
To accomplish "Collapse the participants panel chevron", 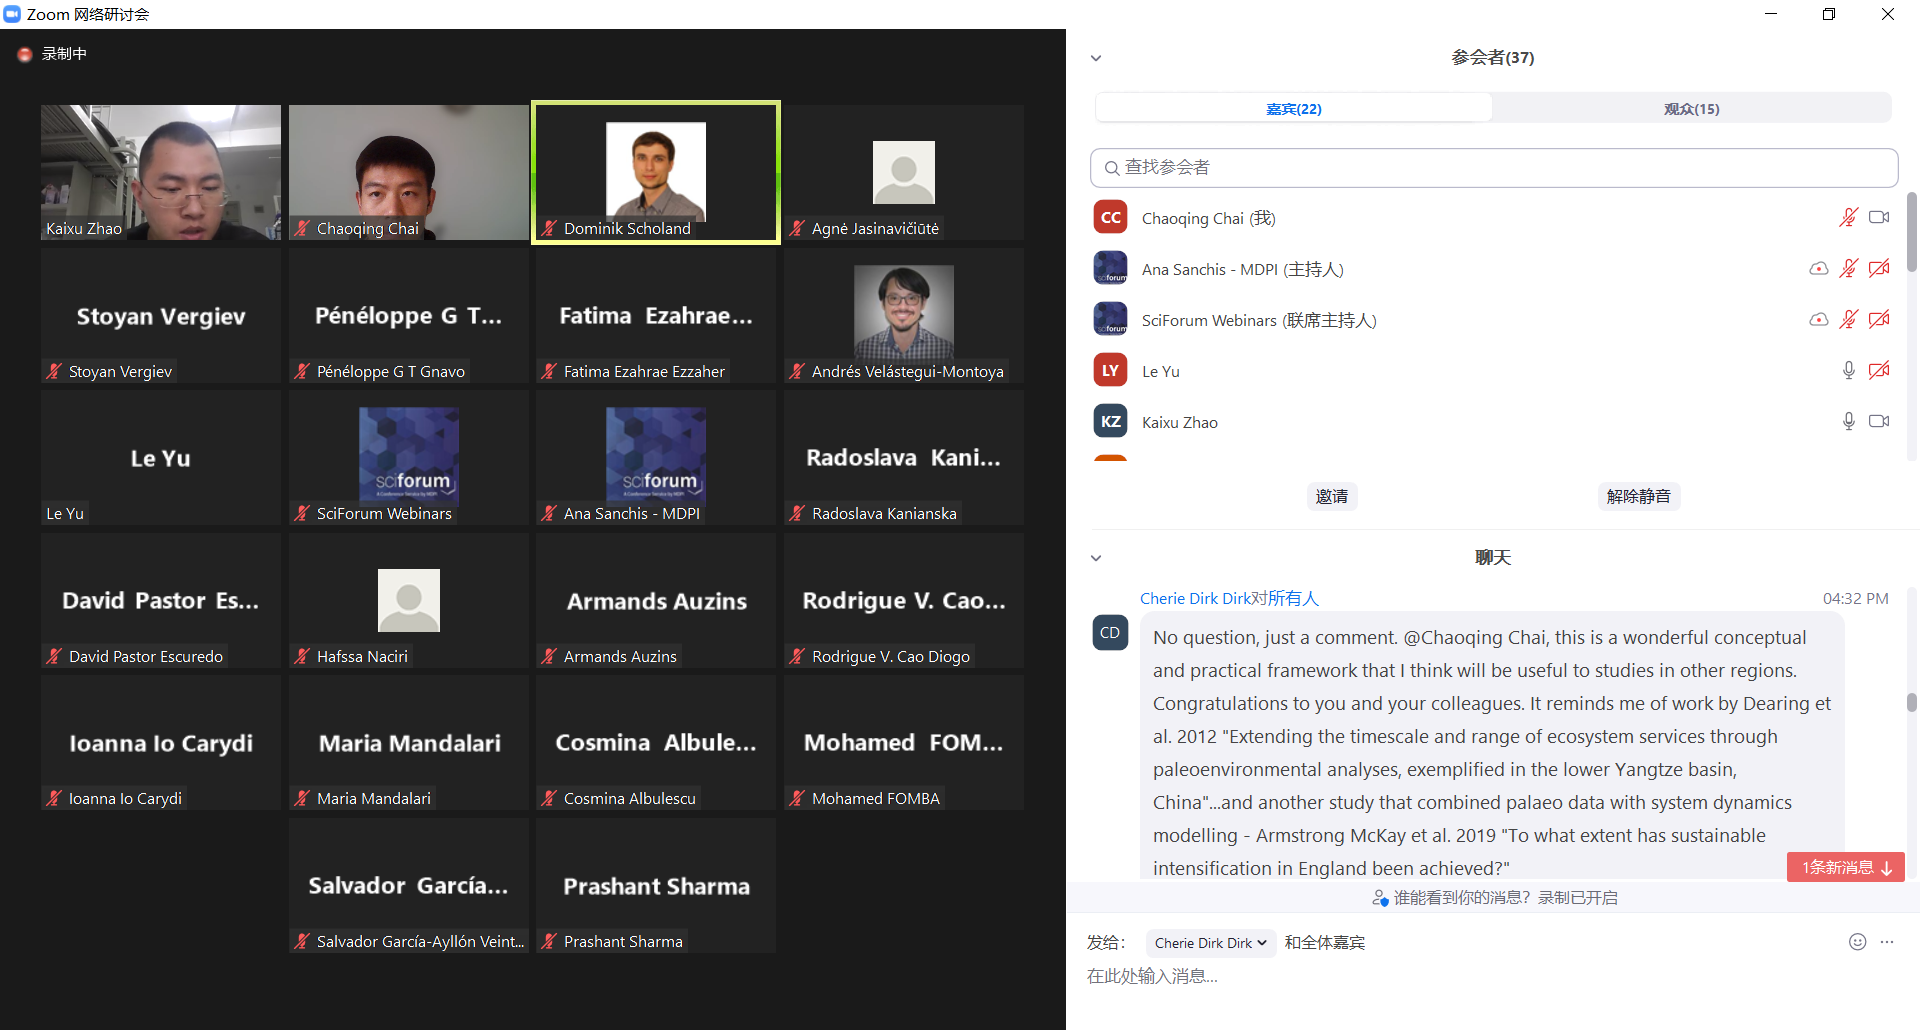I will tap(1095, 58).
